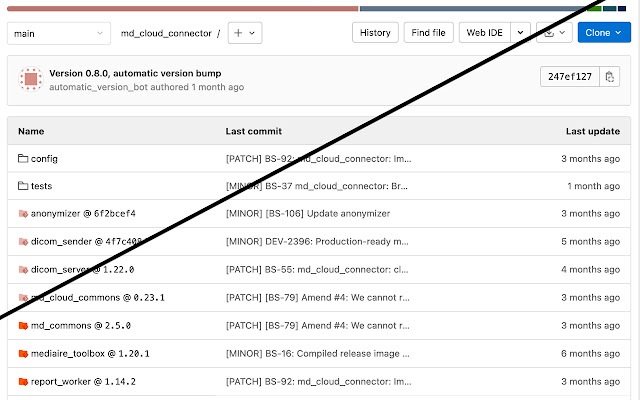Open md_commons row '[PATCH] [BS-79] Amend #4' commit
The height and width of the screenshot is (400, 640).
pyautogui.click(x=318, y=325)
